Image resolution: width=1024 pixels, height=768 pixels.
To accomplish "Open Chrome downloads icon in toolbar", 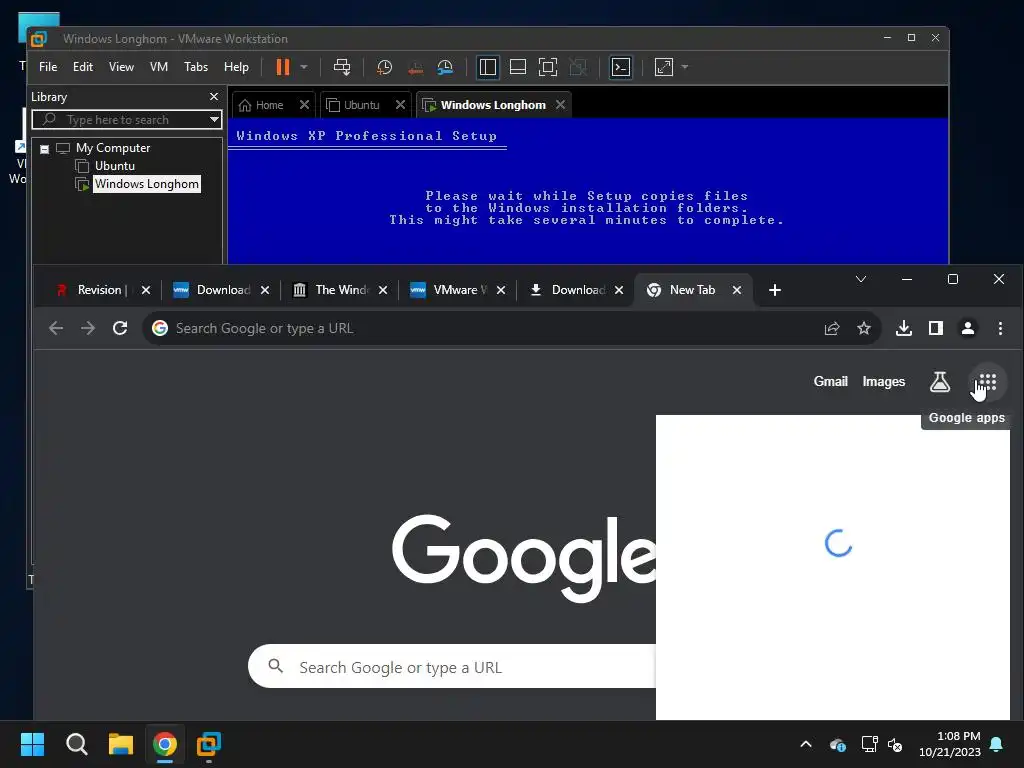I will [x=904, y=328].
